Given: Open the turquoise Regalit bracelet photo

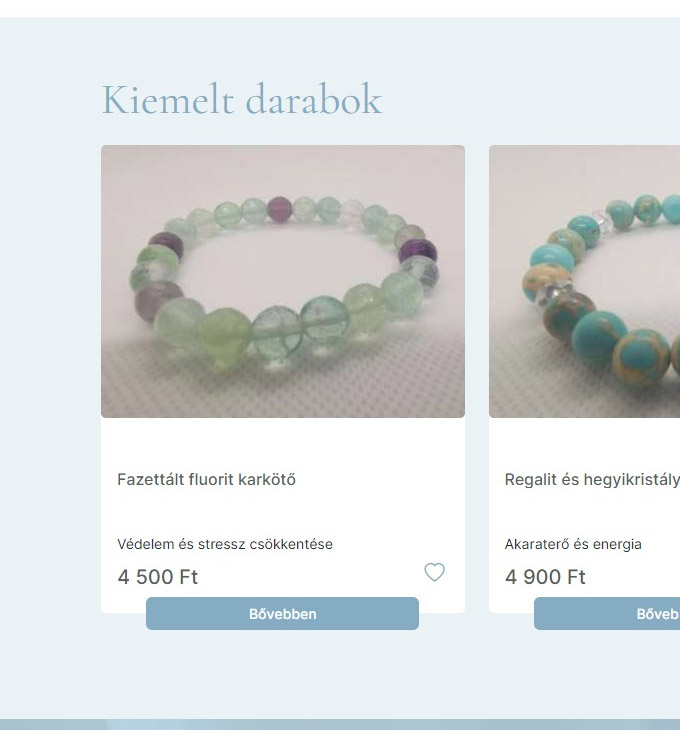Looking at the screenshot, I should 585,281.
